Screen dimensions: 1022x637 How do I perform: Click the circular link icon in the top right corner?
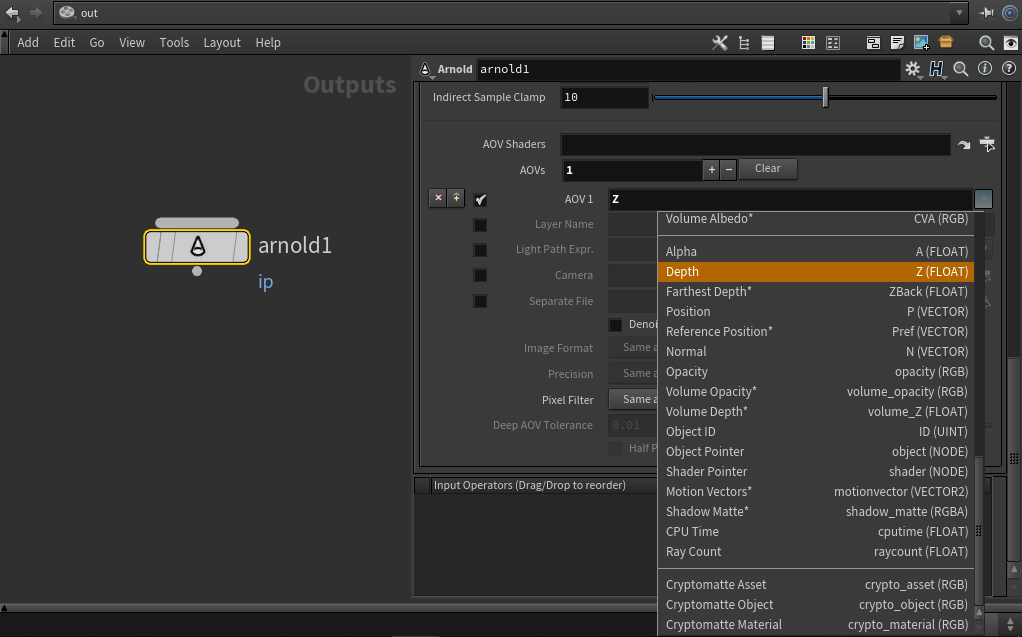click(x=1009, y=12)
